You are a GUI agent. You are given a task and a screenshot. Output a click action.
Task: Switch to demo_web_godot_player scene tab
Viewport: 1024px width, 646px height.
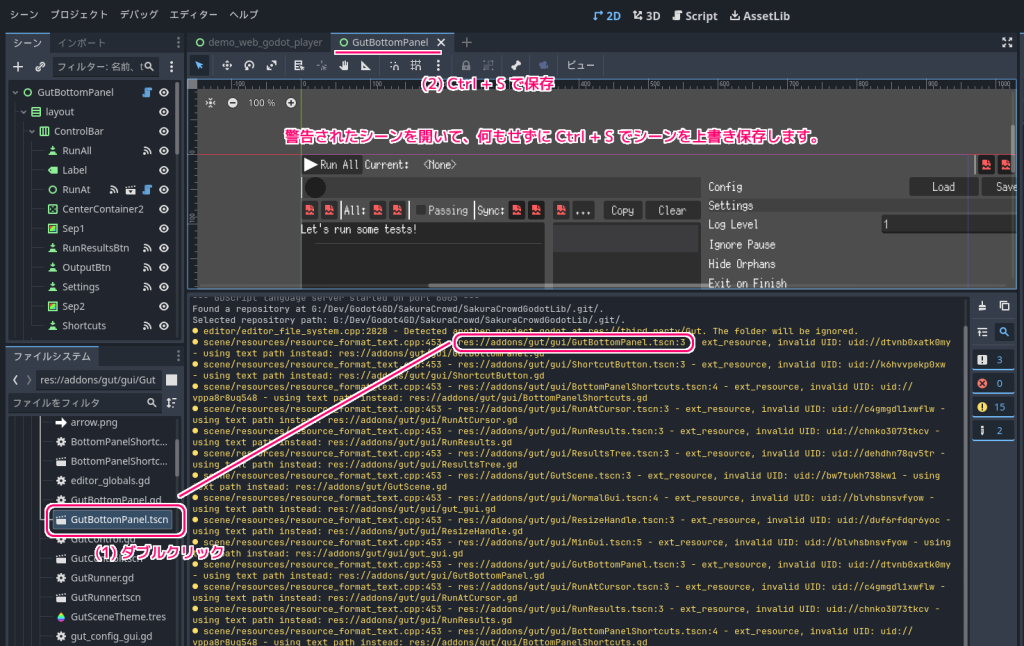pyautogui.click(x=259, y=42)
